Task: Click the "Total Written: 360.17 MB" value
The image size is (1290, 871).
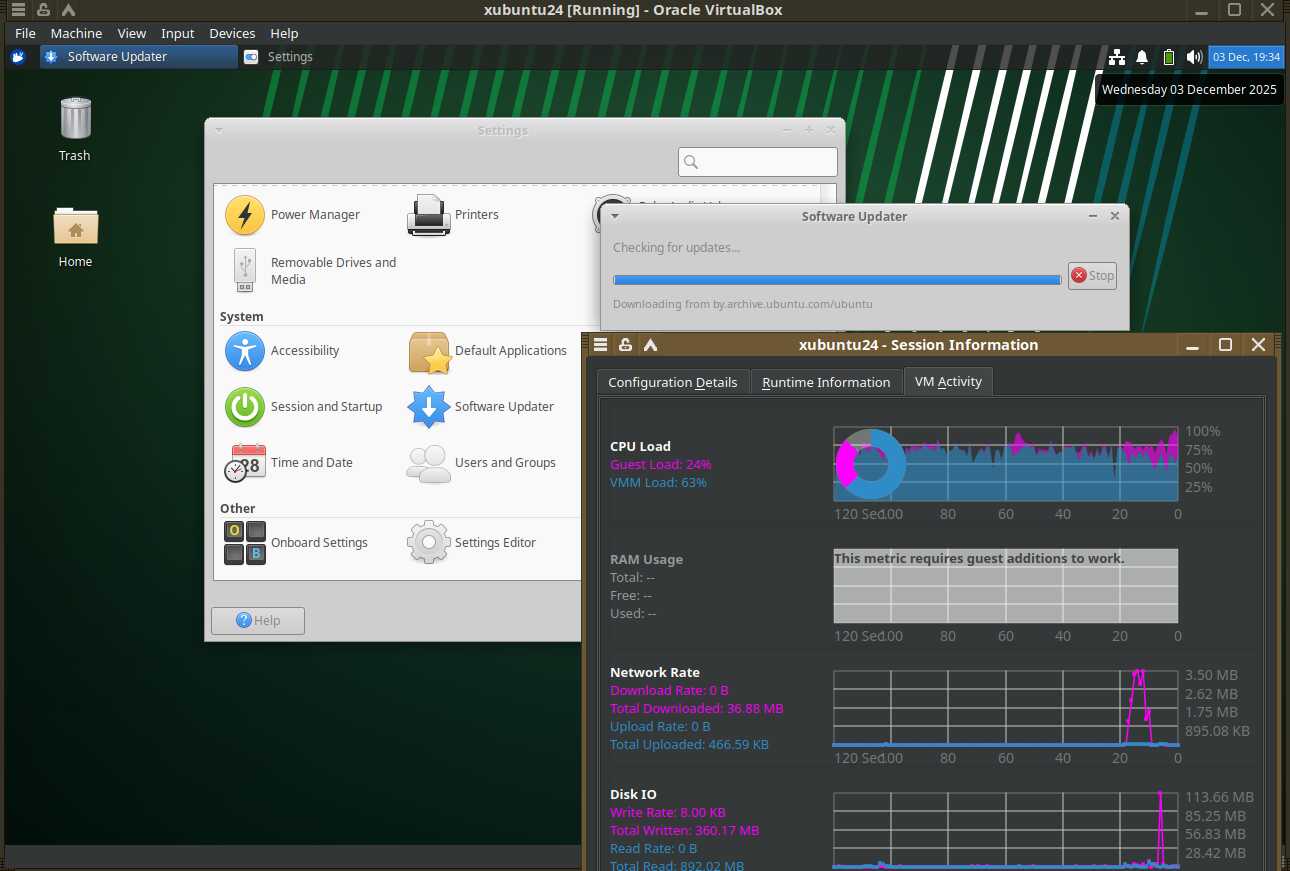Action: [685, 831]
